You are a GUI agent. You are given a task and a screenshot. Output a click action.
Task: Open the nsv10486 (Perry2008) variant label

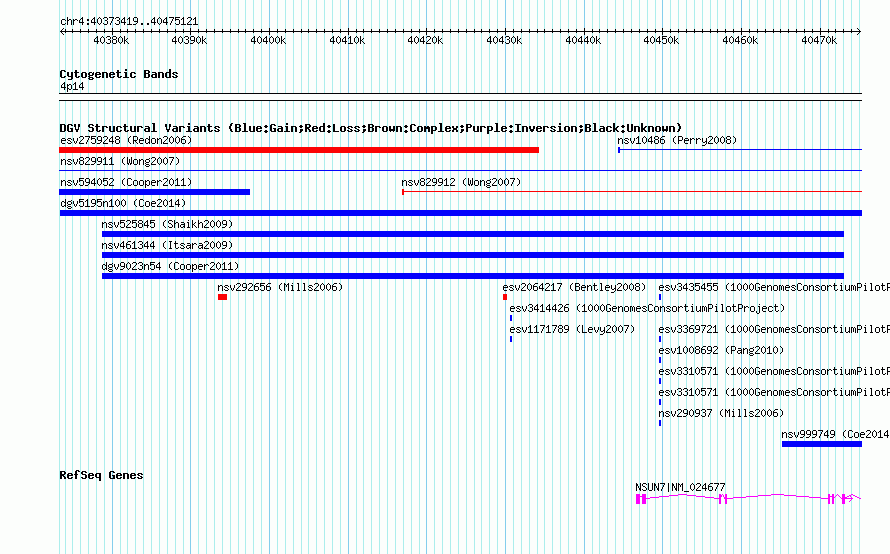coord(677,140)
